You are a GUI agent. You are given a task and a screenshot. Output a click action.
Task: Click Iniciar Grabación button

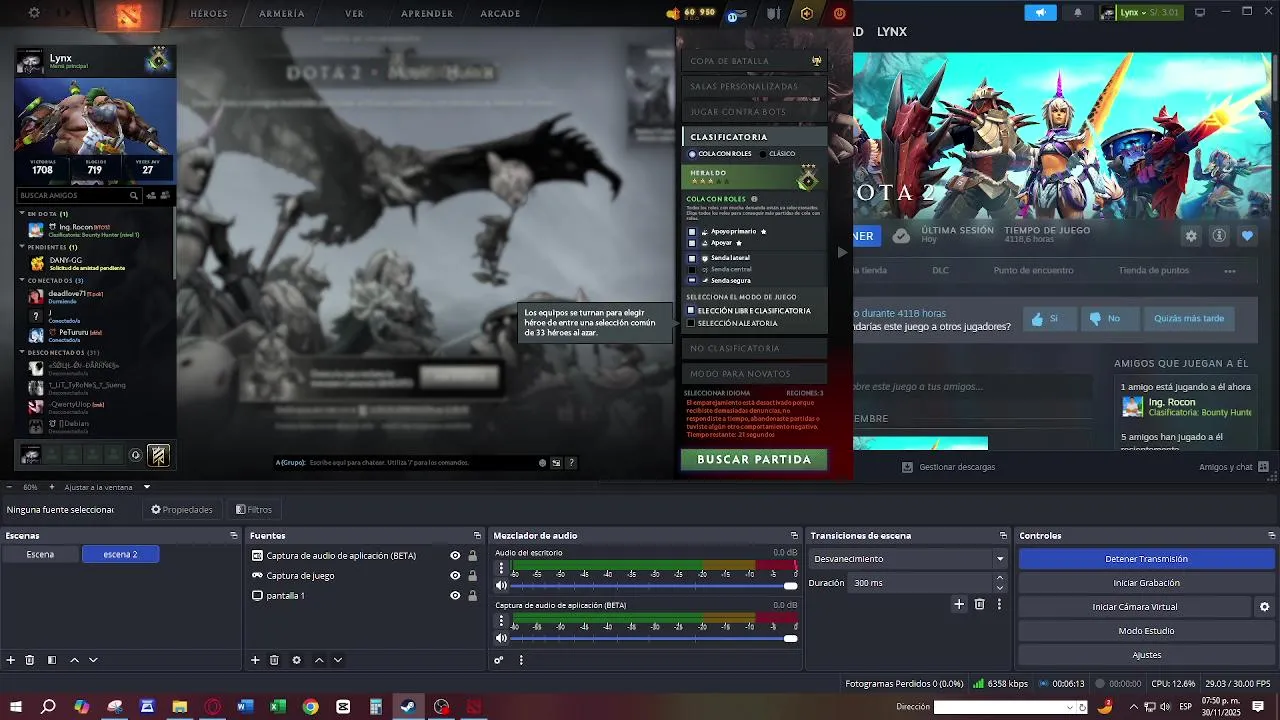[1146, 583]
